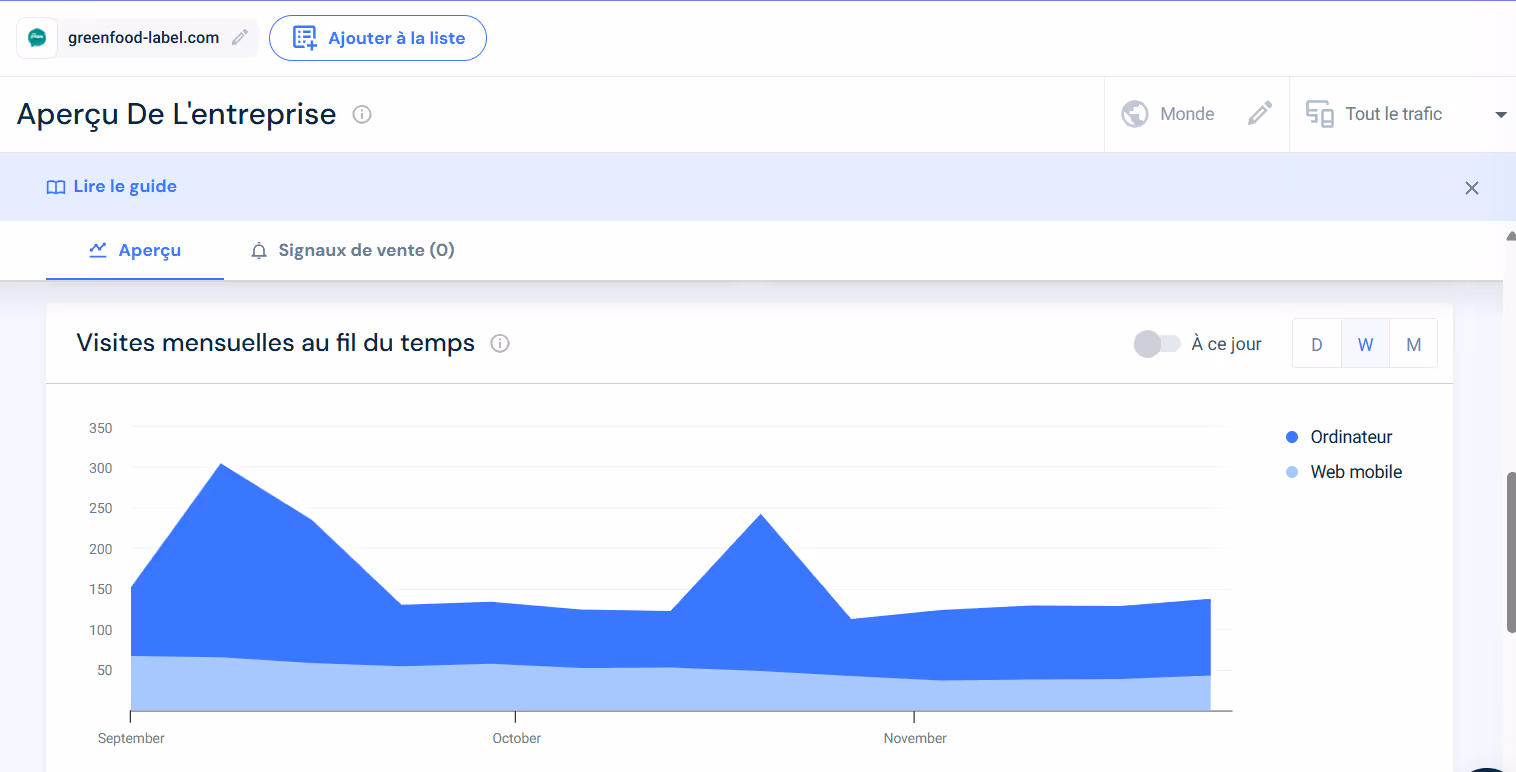This screenshot has height=772, width=1516.
Task: Toggle the Web mobile legend series
Action: pos(1344,472)
